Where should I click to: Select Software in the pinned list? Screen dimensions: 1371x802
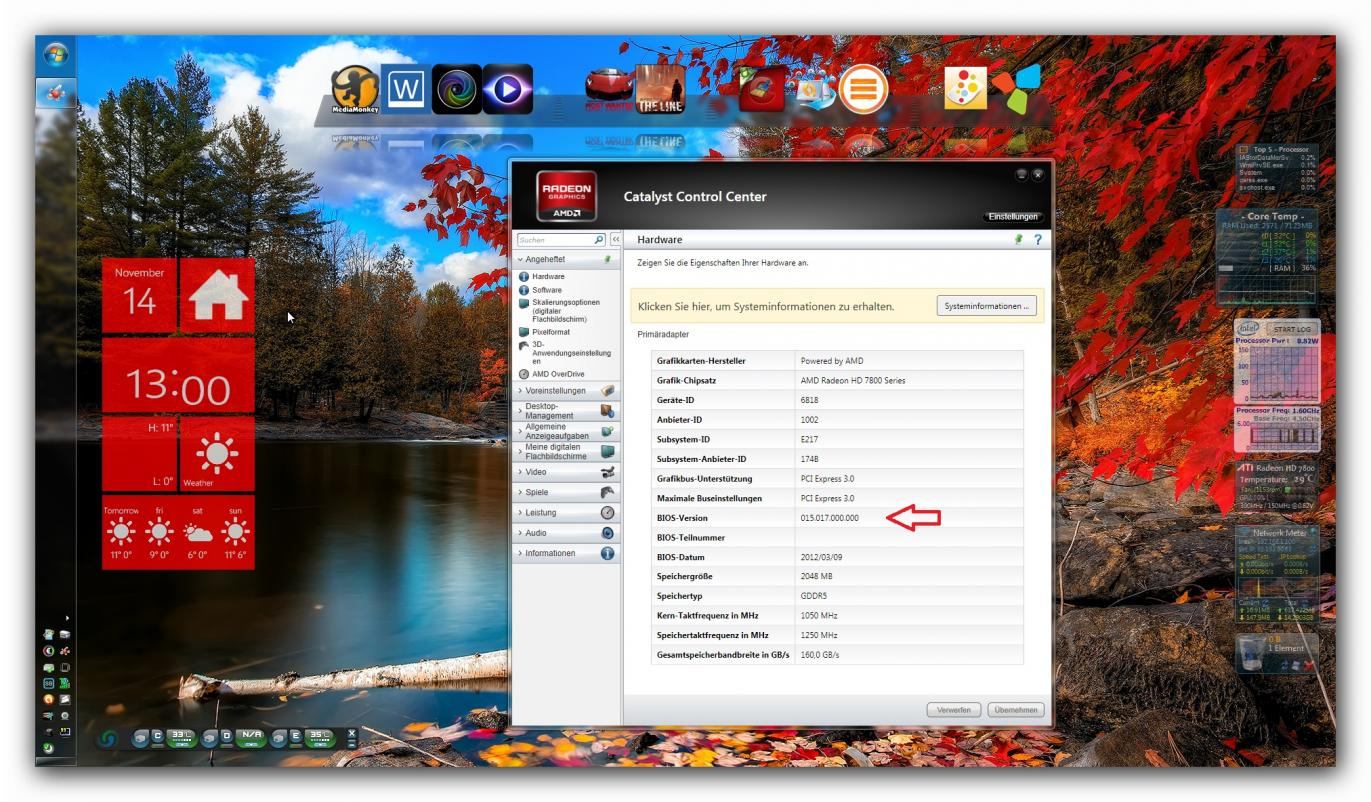click(547, 290)
